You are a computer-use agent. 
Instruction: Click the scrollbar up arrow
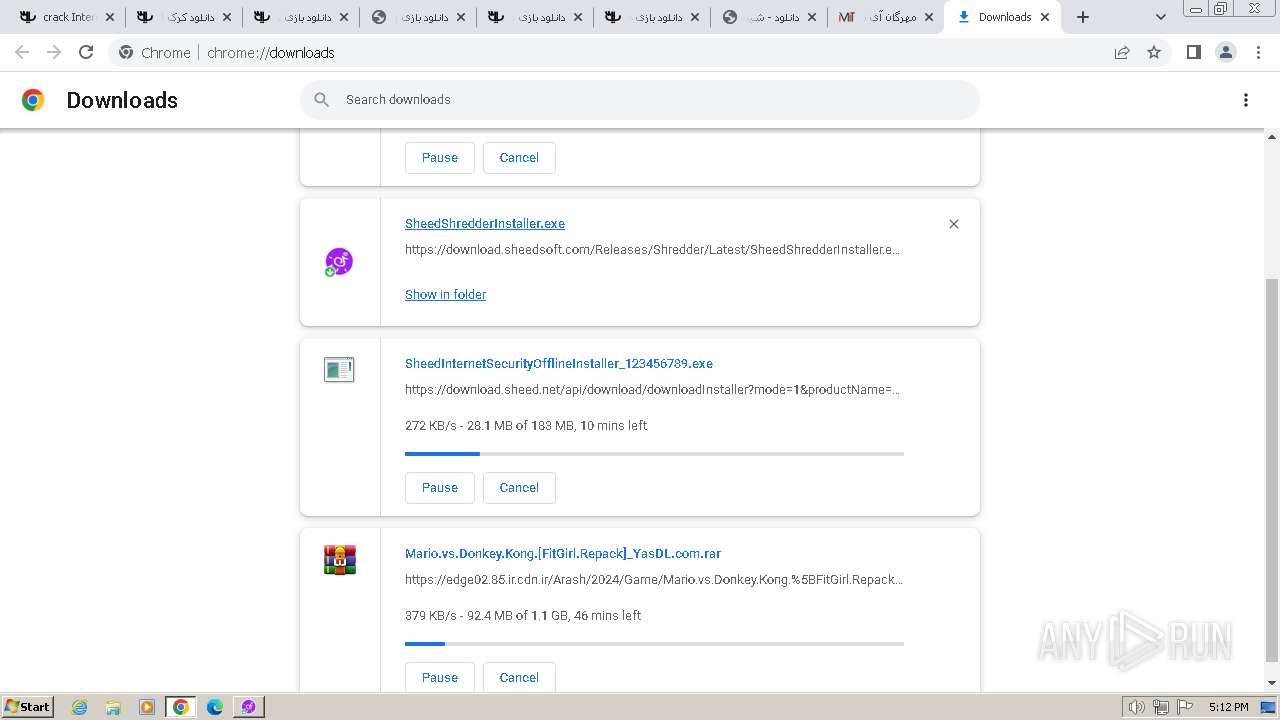(1272, 137)
